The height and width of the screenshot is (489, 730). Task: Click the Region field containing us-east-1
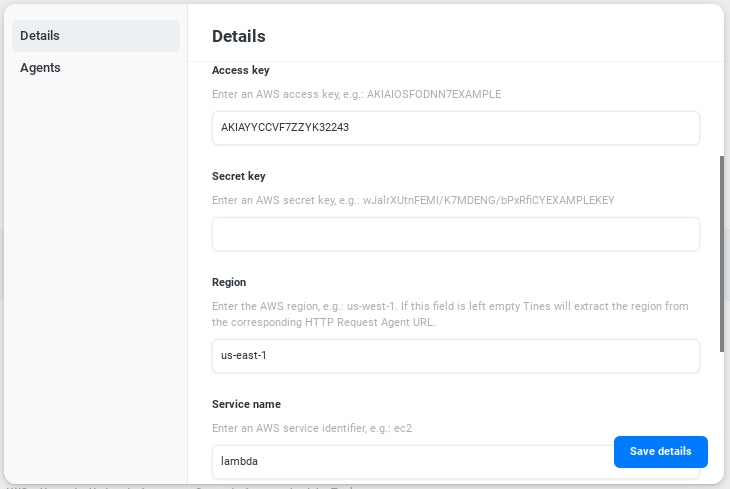coord(455,356)
